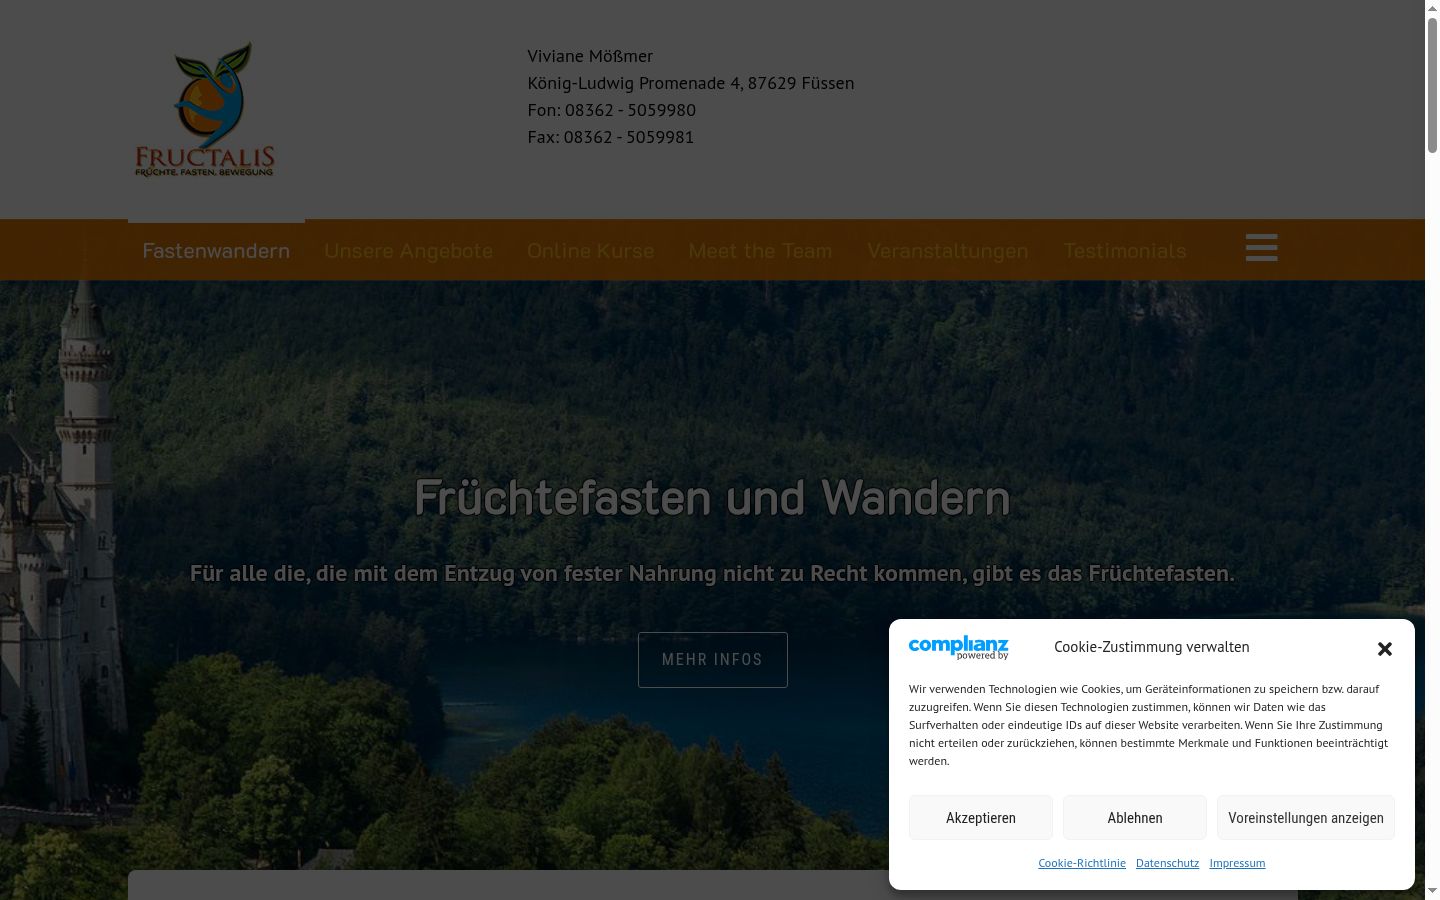The image size is (1440, 900).
Task: Show preferences via Voreinstellungen anzeigen
Action: click(1305, 818)
